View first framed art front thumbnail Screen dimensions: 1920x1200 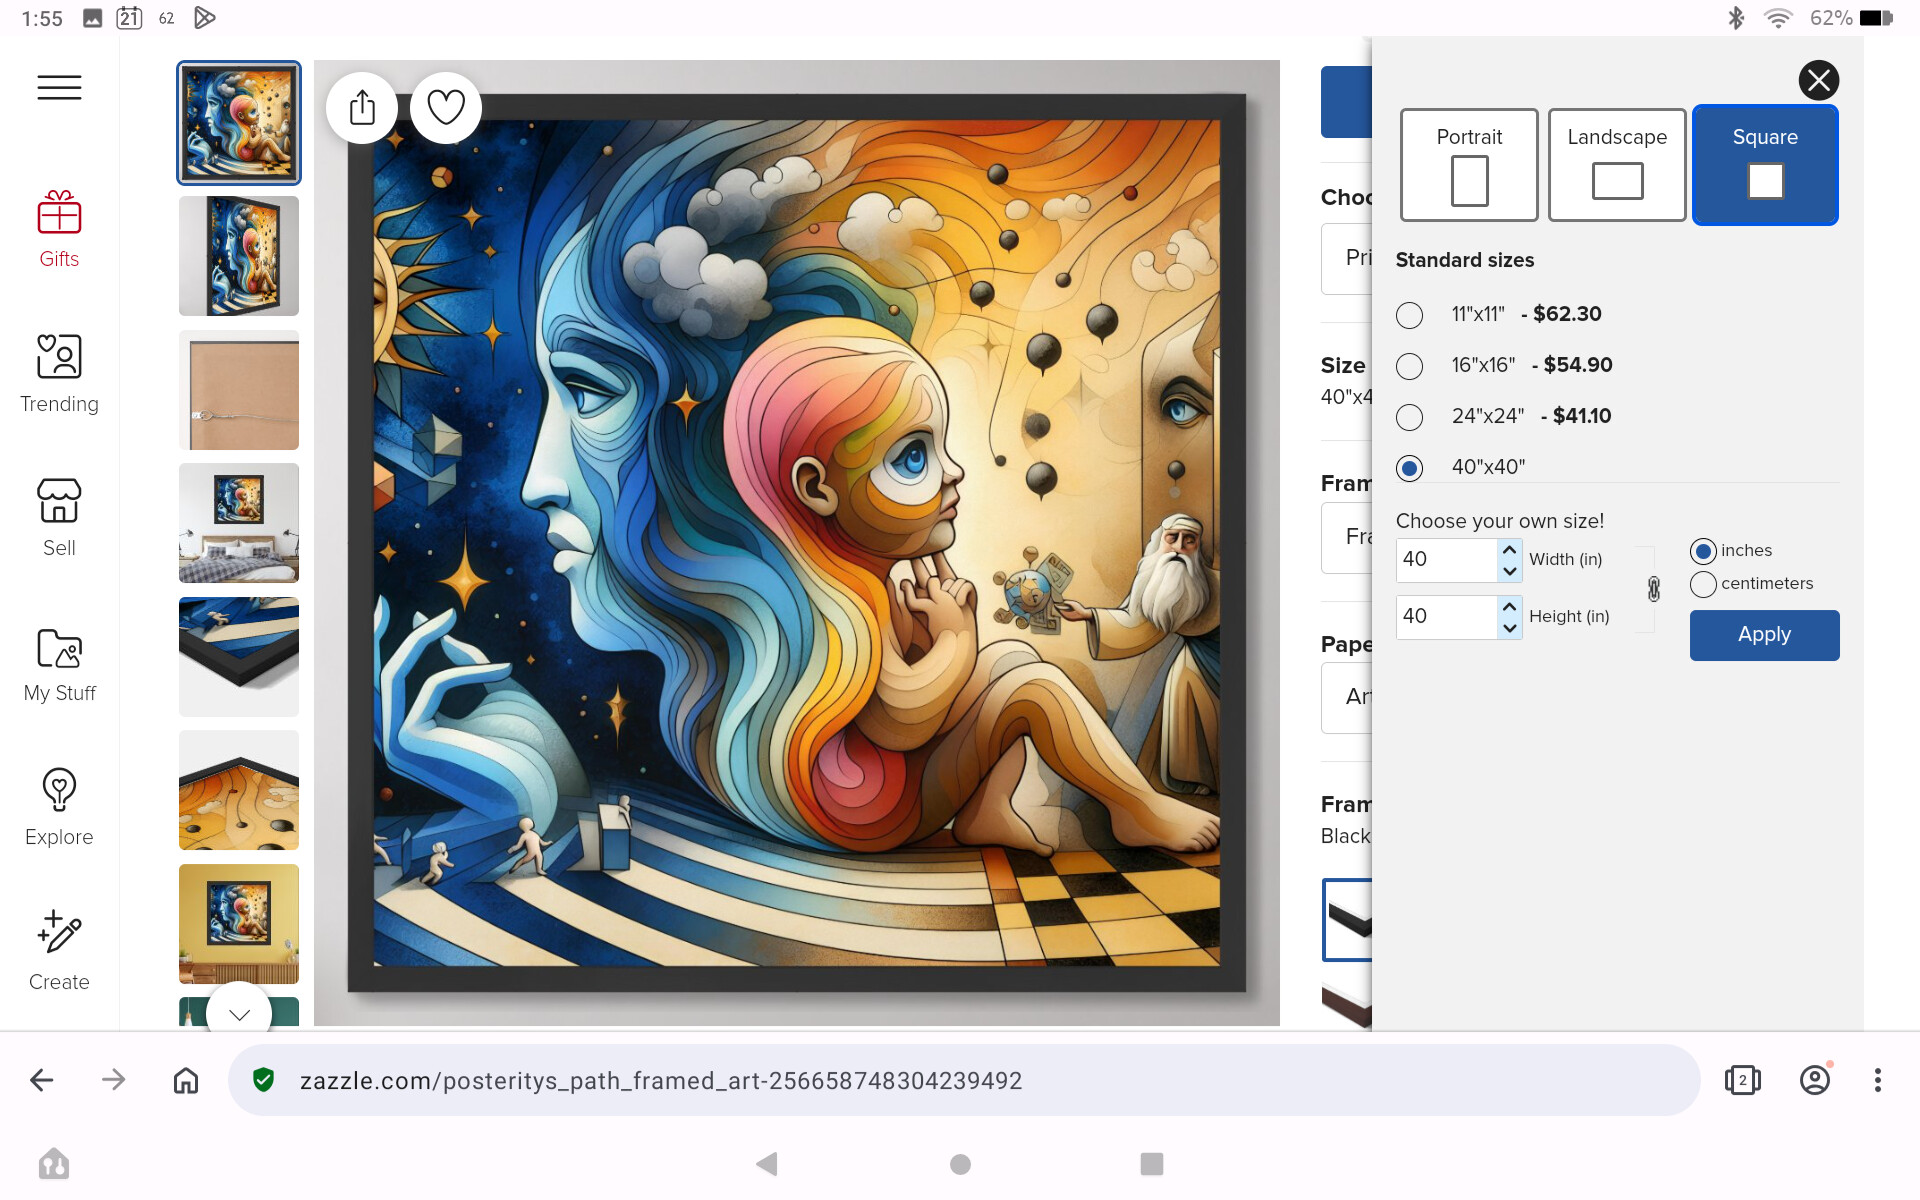pos(239,123)
